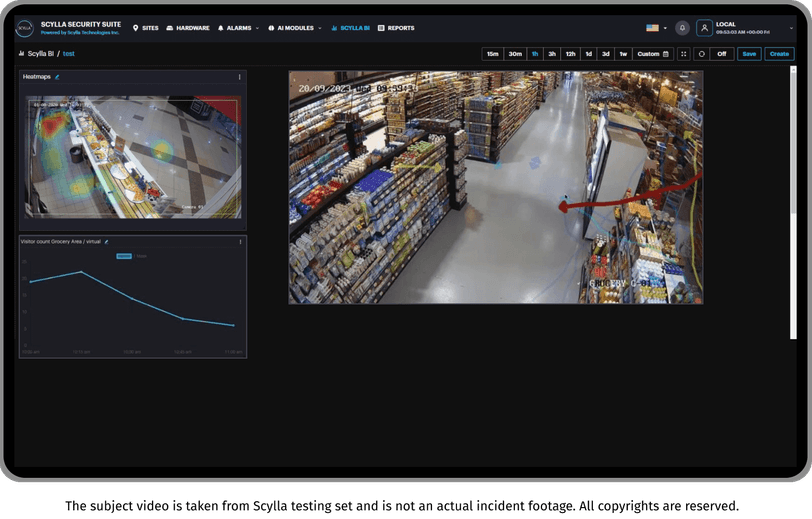
Task: Click the grocery aisle camera view
Action: click(x=496, y=188)
